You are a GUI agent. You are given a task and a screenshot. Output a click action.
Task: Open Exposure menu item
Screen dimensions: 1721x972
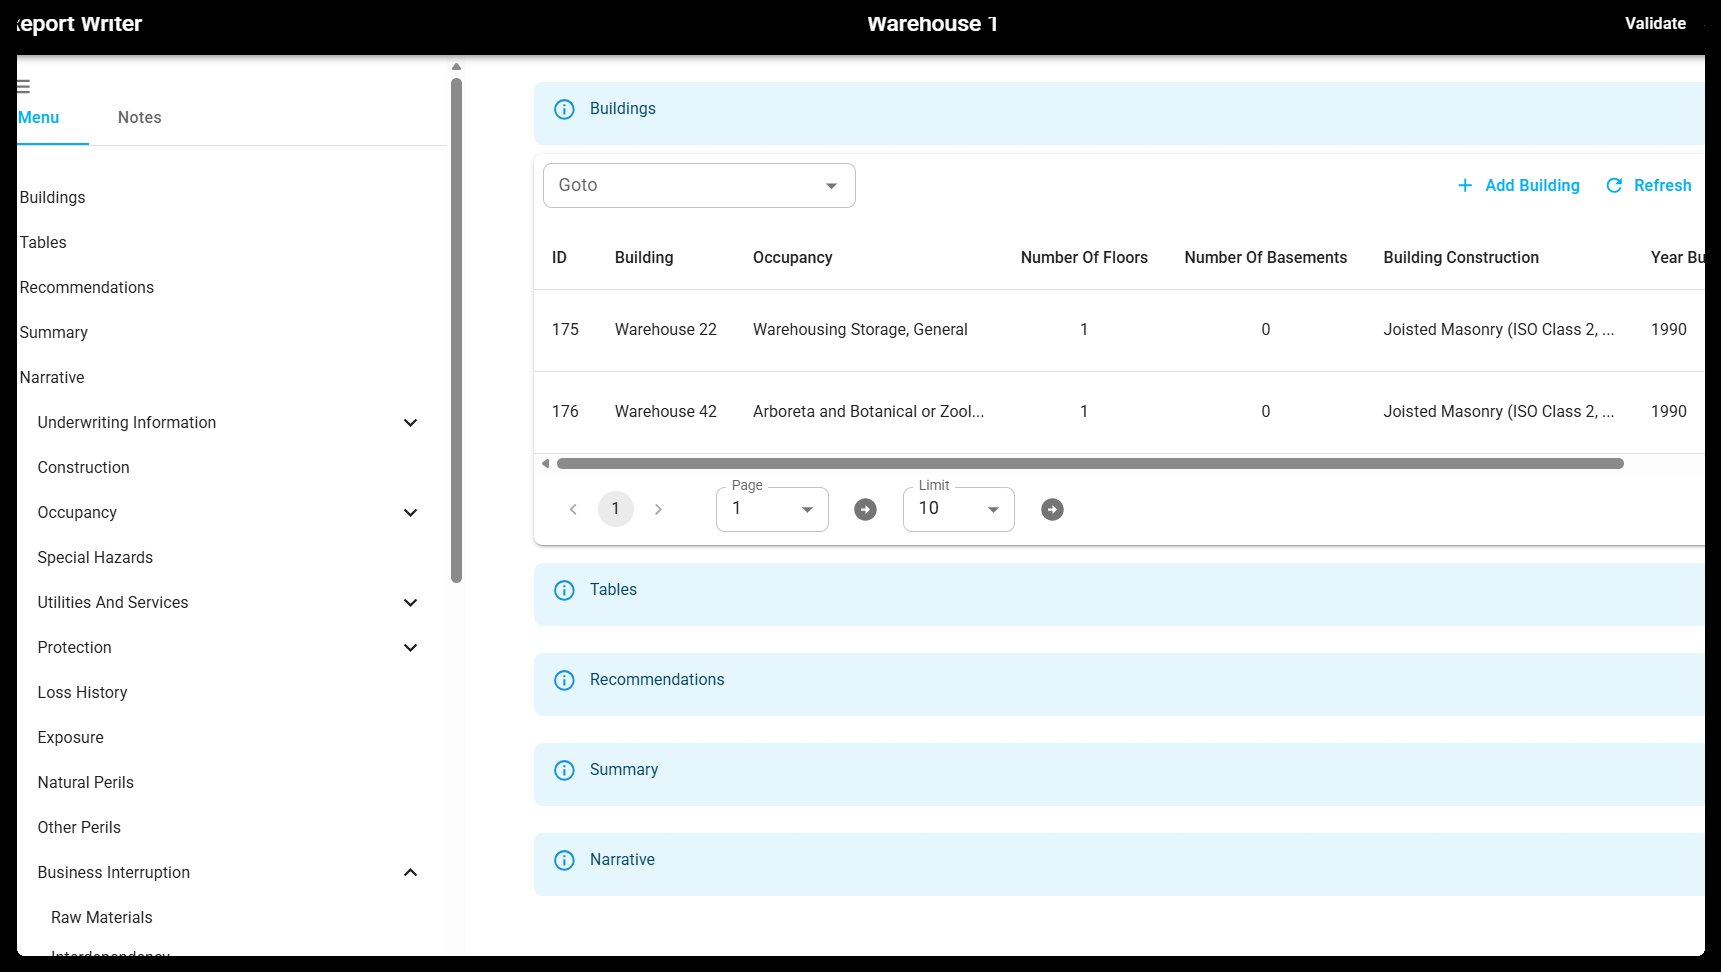pyautogui.click(x=70, y=738)
